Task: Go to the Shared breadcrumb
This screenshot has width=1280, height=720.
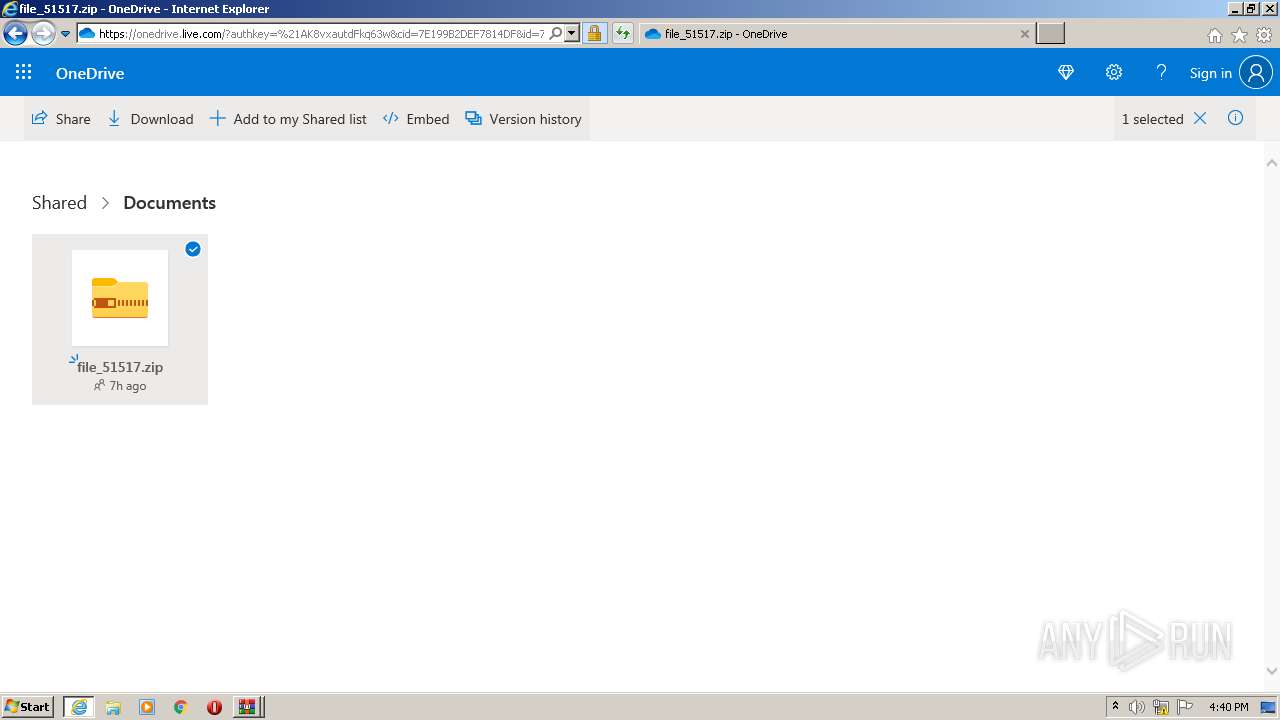Action: coord(59,203)
